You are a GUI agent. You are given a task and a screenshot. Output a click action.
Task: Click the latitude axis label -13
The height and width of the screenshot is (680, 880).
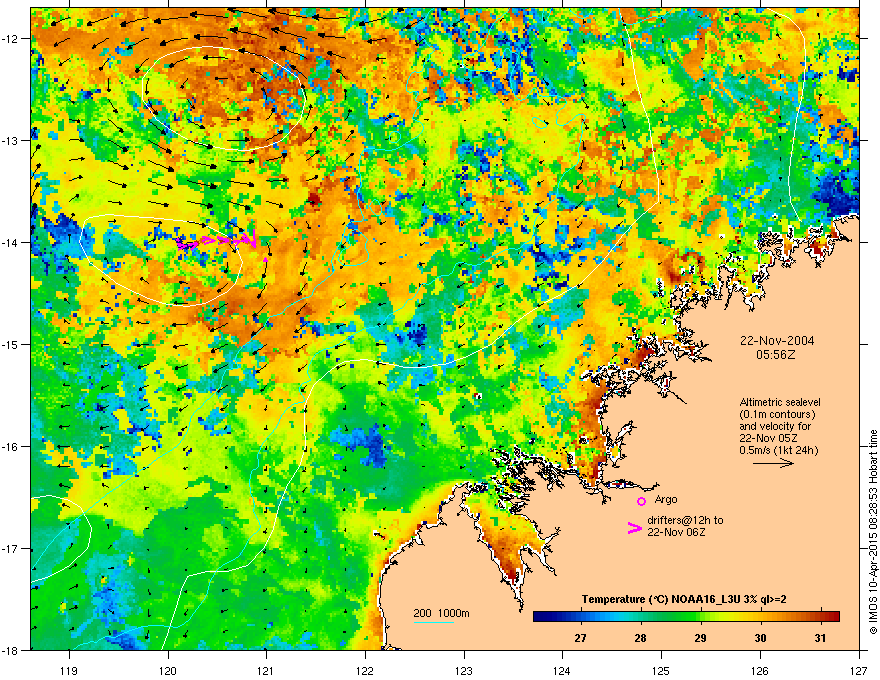coord(10,140)
